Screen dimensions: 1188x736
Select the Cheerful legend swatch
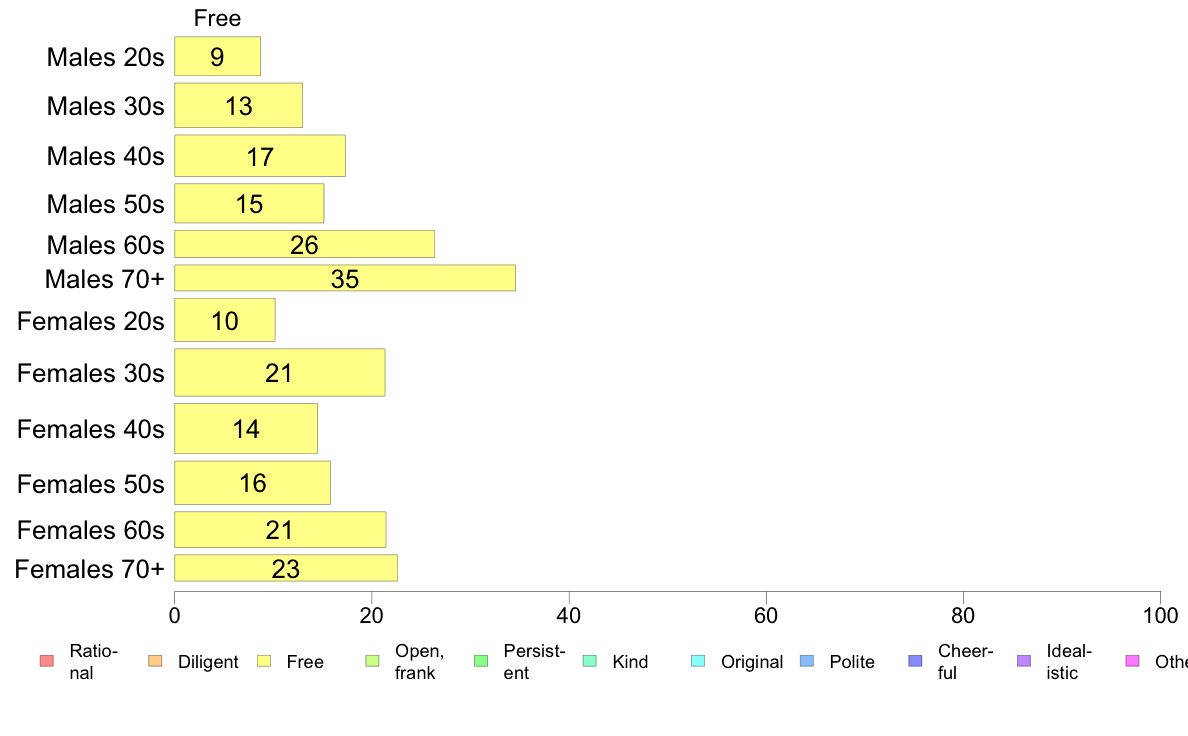pos(915,661)
